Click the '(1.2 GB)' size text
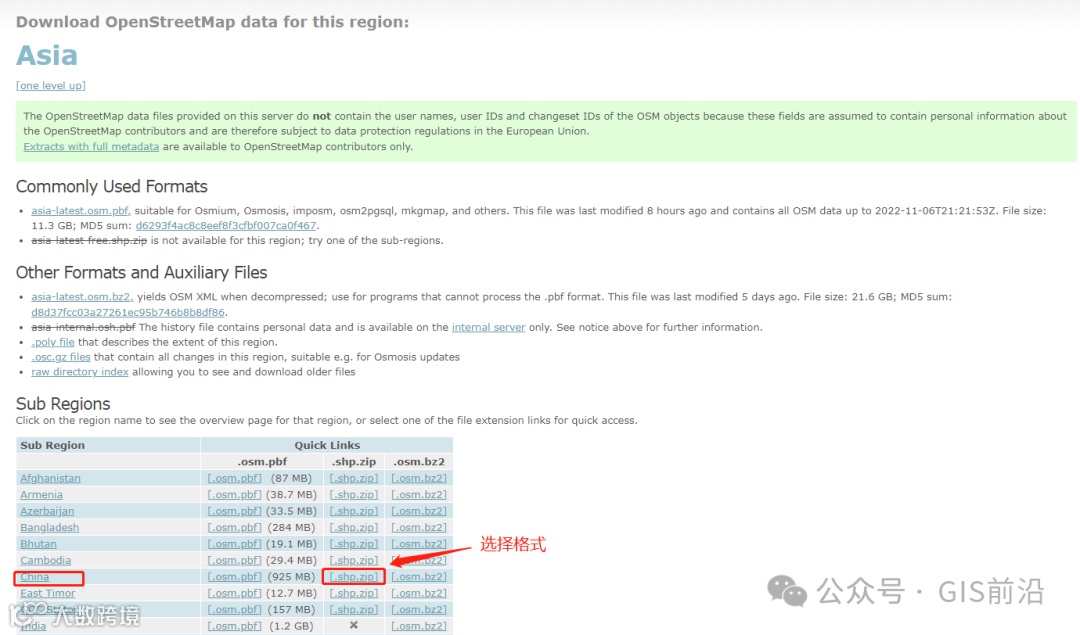 293,626
